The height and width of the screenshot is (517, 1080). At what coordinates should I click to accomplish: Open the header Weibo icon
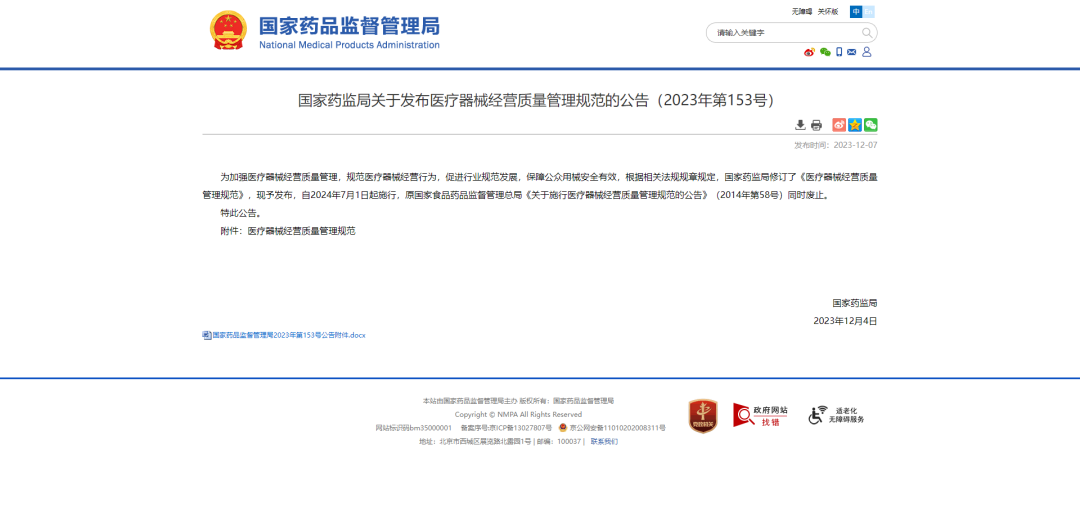coord(809,52)
